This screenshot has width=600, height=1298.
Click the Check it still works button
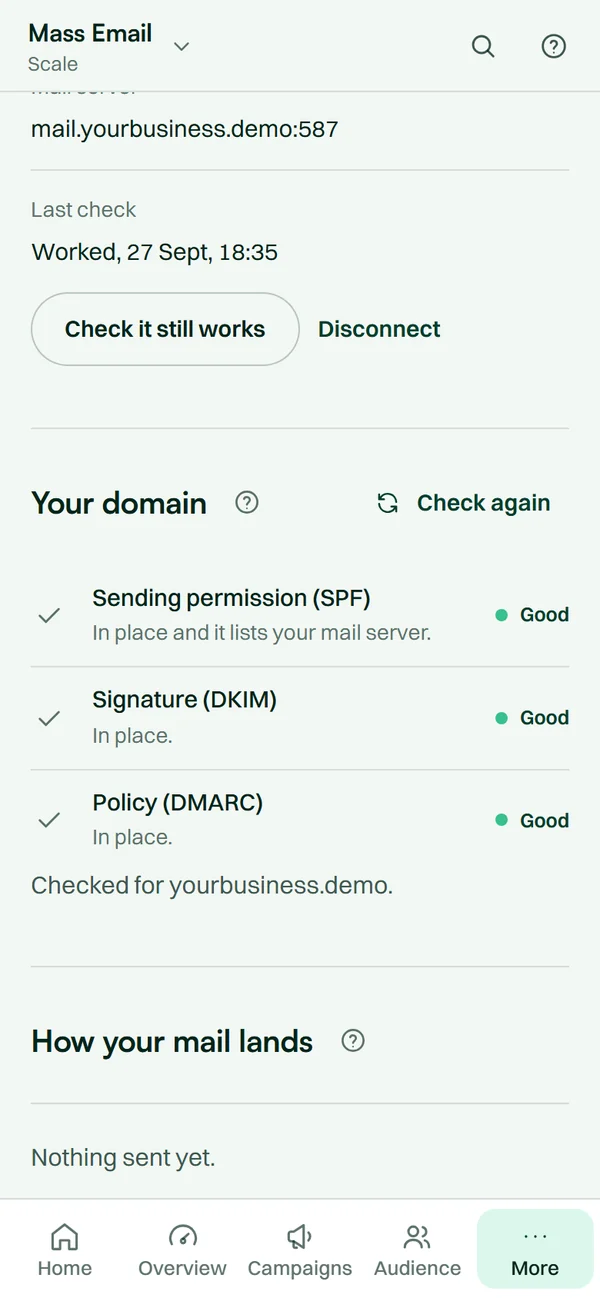click(165, 329)
